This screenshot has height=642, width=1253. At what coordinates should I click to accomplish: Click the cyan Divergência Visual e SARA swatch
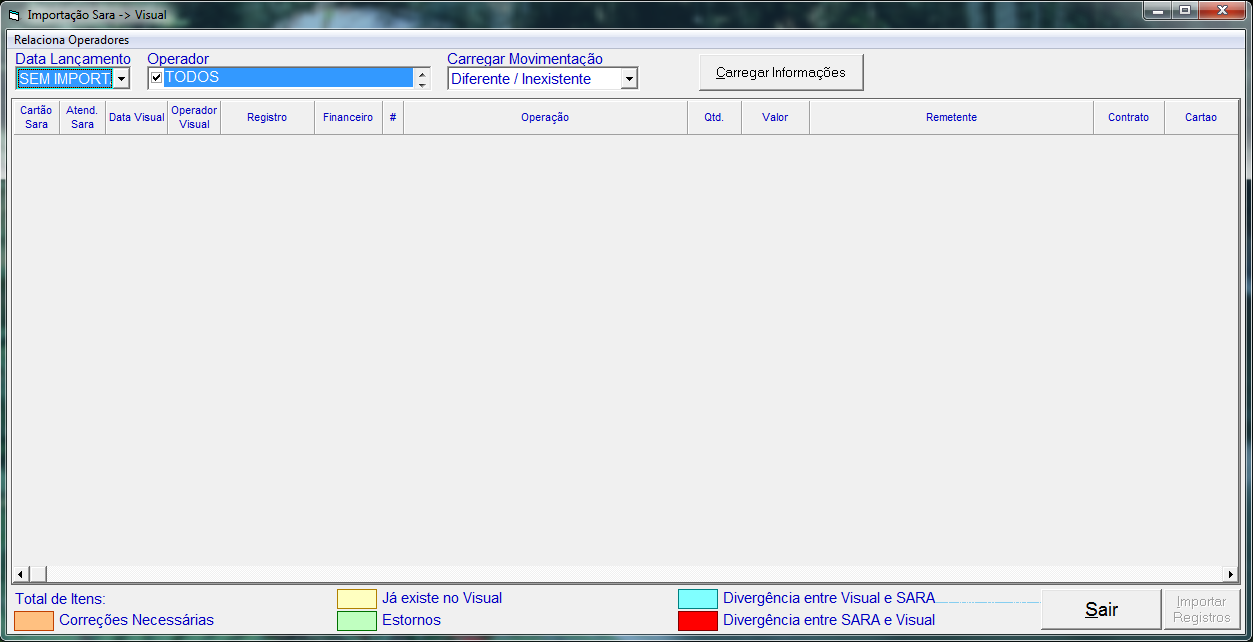tap(698, 598)
